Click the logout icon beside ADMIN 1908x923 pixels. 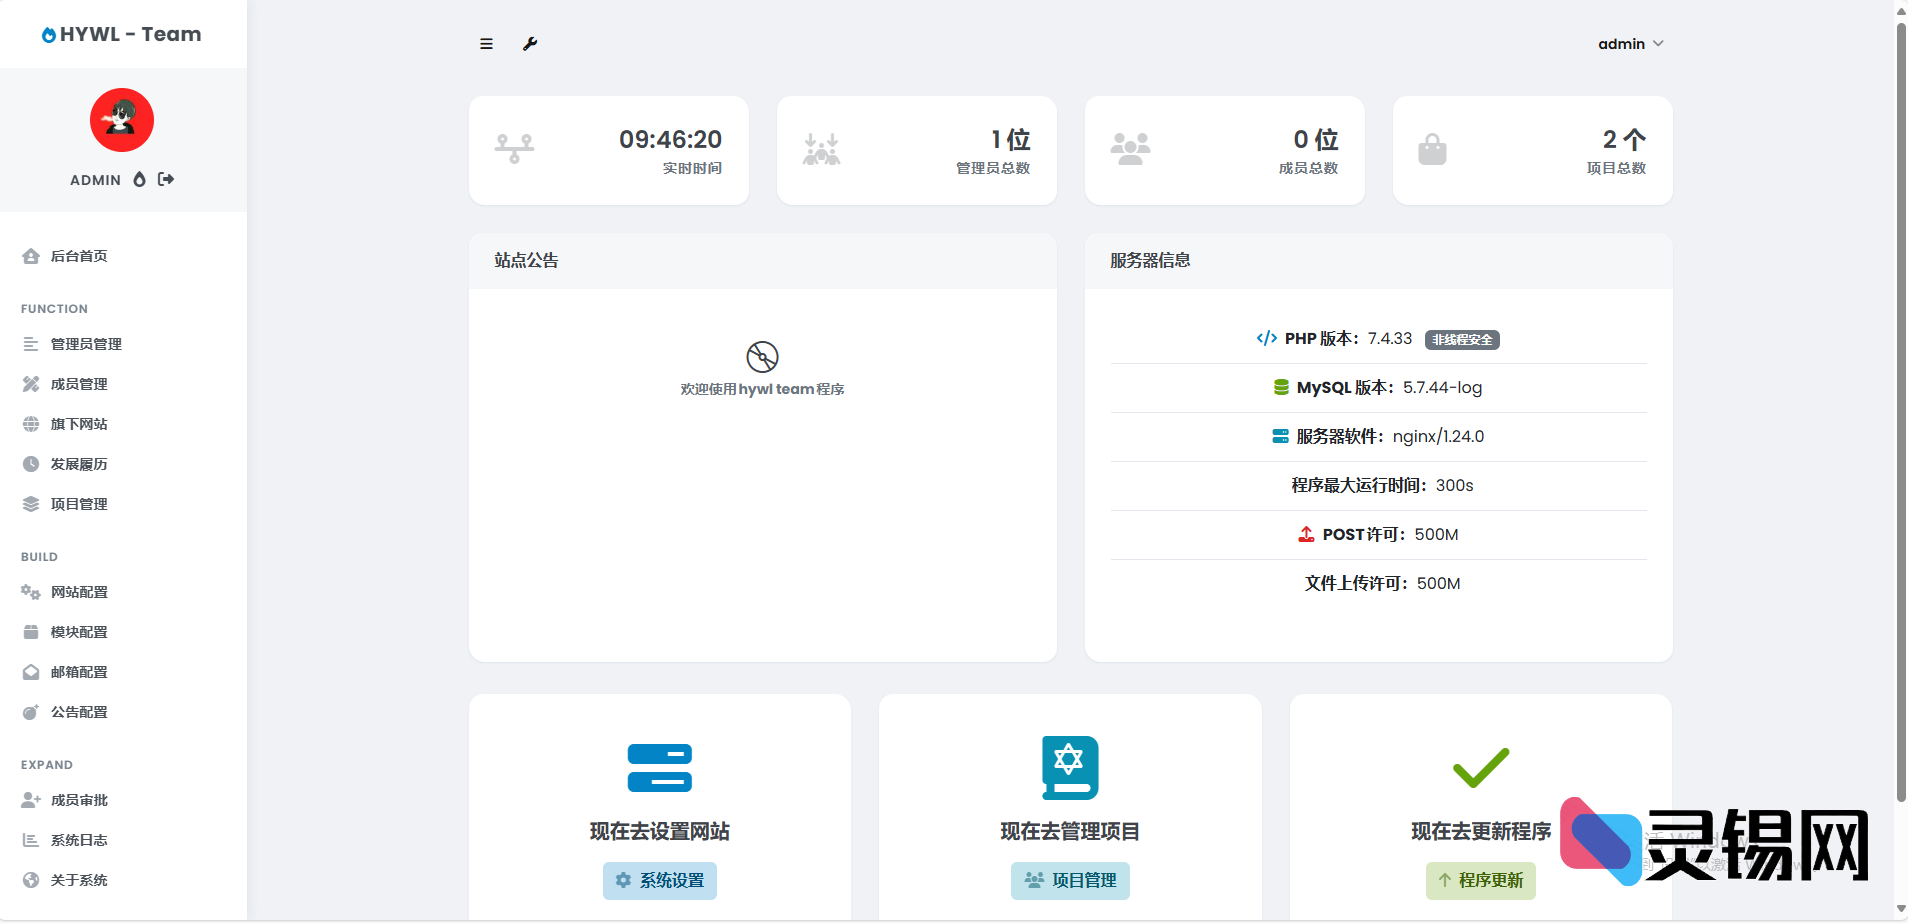click(x=165, y=179)
